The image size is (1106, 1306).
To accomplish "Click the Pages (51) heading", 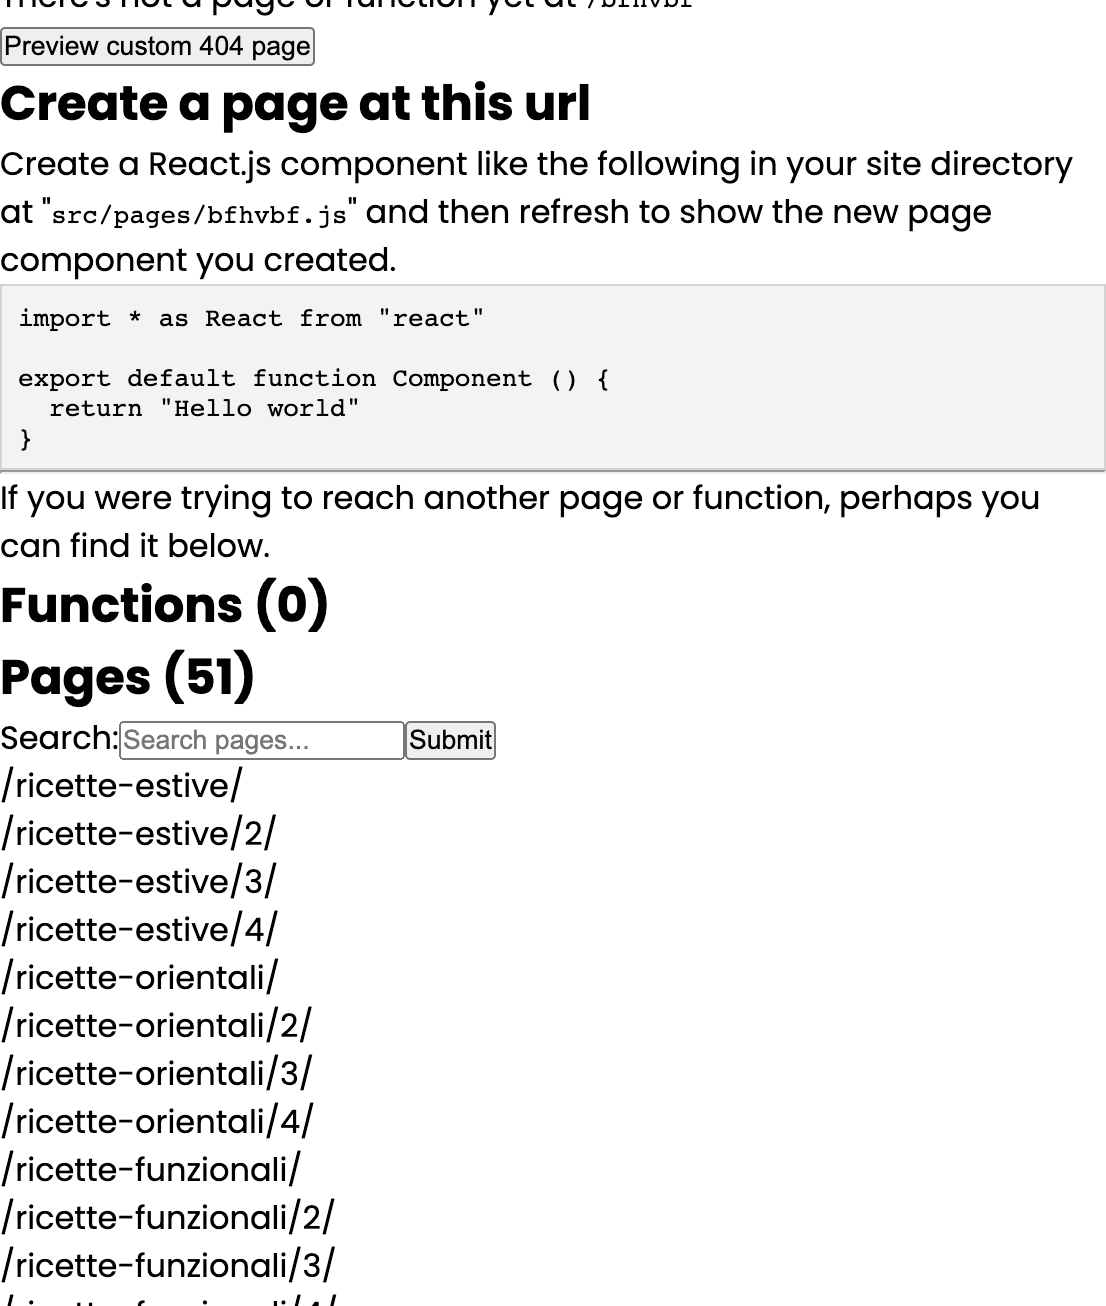I will tap(127, 677).
